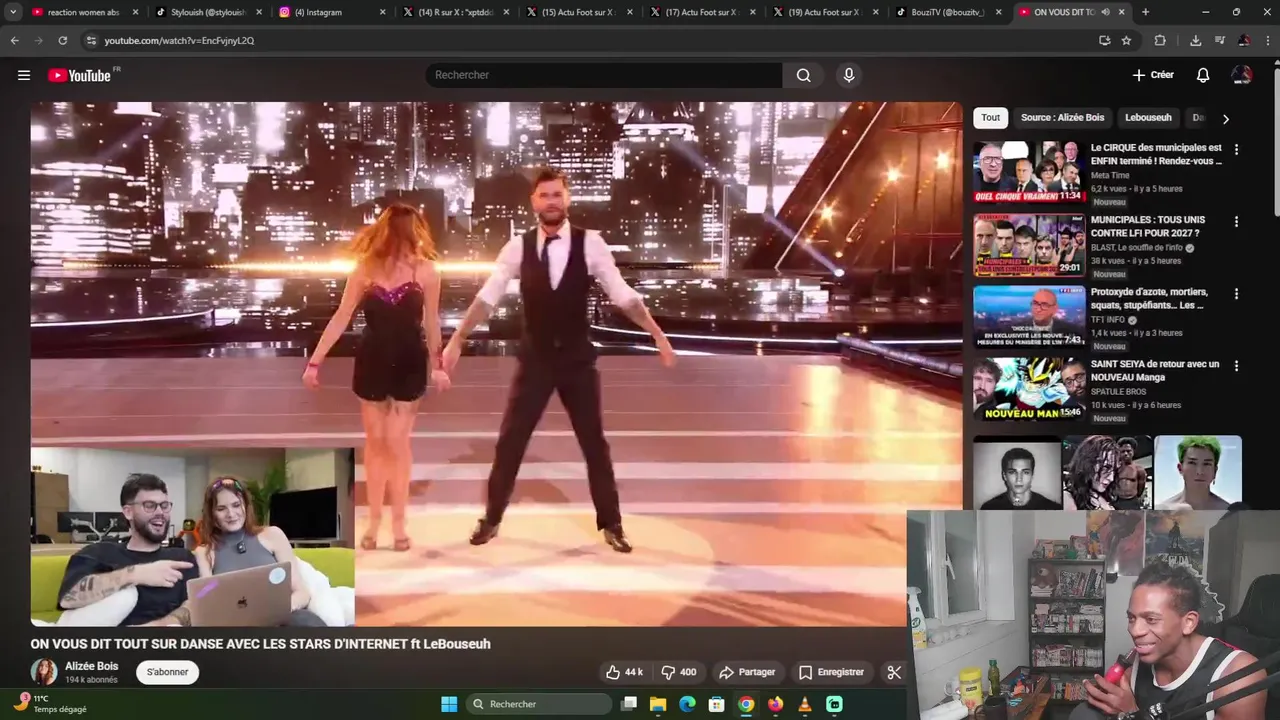Open Le CIRQUE des municipales thumbnail

coord(1029,172)
